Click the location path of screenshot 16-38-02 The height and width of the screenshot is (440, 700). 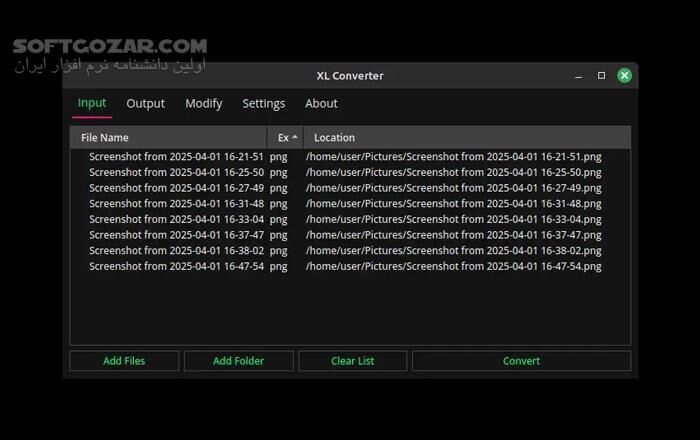(x=453, y=251)
